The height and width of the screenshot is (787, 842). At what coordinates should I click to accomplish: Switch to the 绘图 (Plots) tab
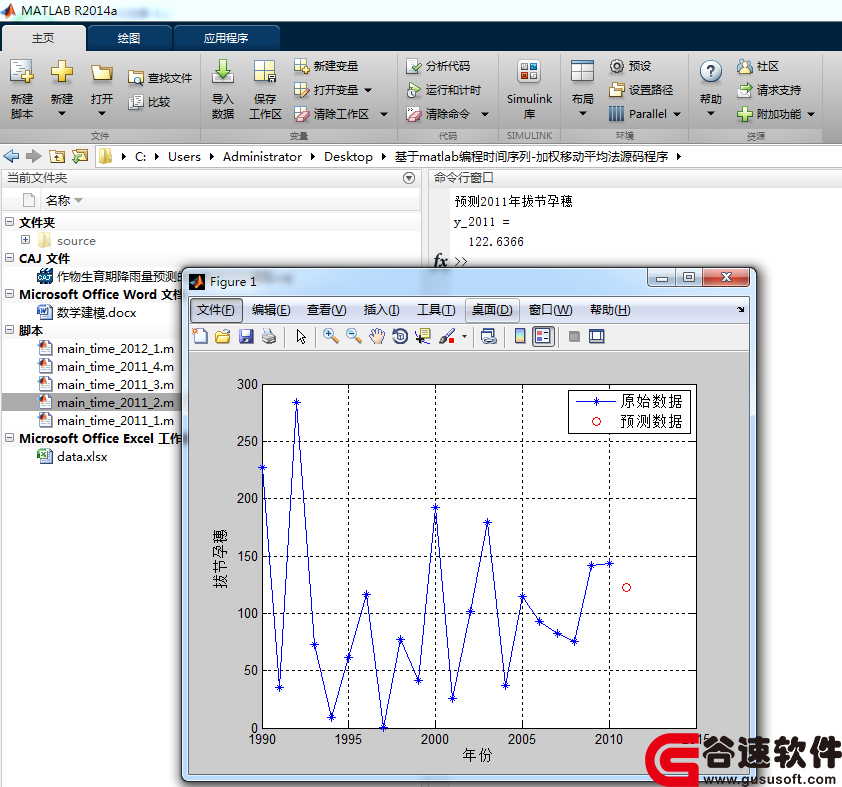[x=129, y=38]
